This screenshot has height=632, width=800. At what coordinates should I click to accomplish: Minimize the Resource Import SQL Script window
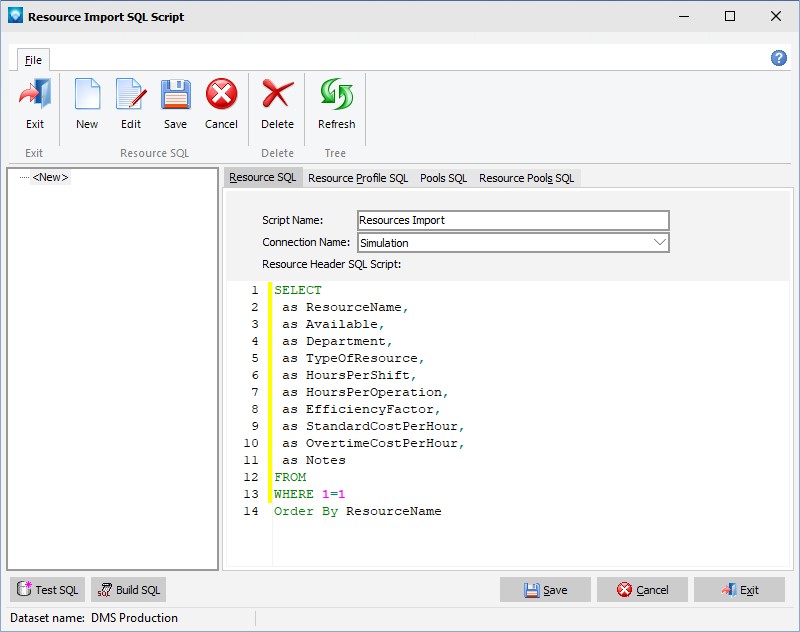(x=684, y=16)
